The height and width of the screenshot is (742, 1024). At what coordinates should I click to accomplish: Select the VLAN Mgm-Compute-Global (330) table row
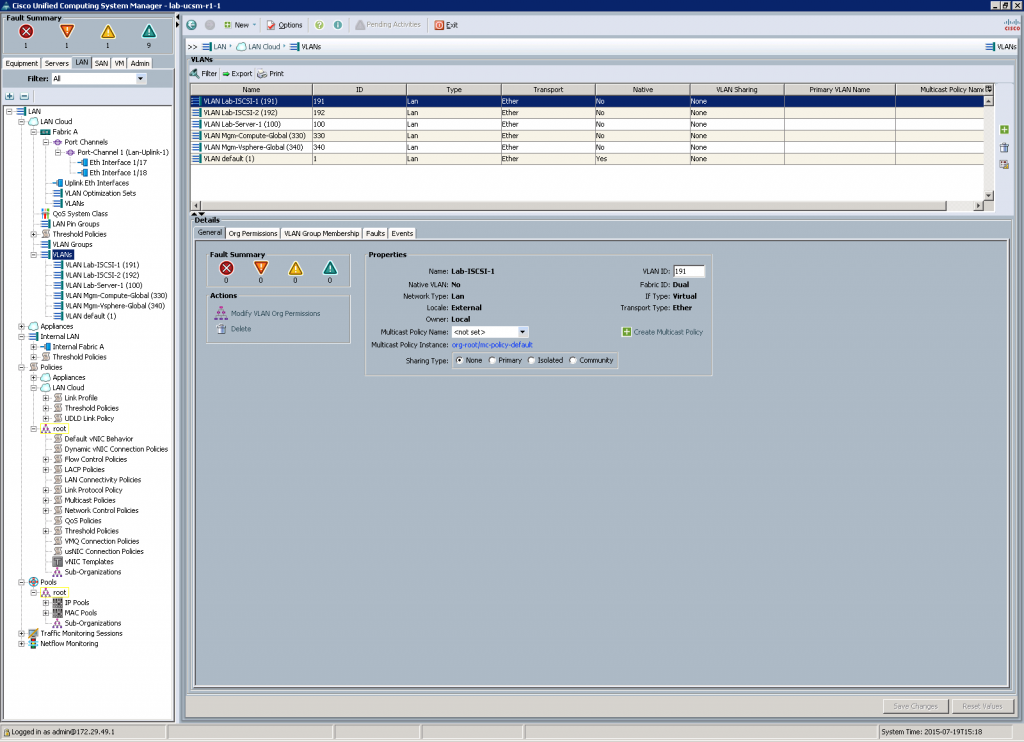587,136
